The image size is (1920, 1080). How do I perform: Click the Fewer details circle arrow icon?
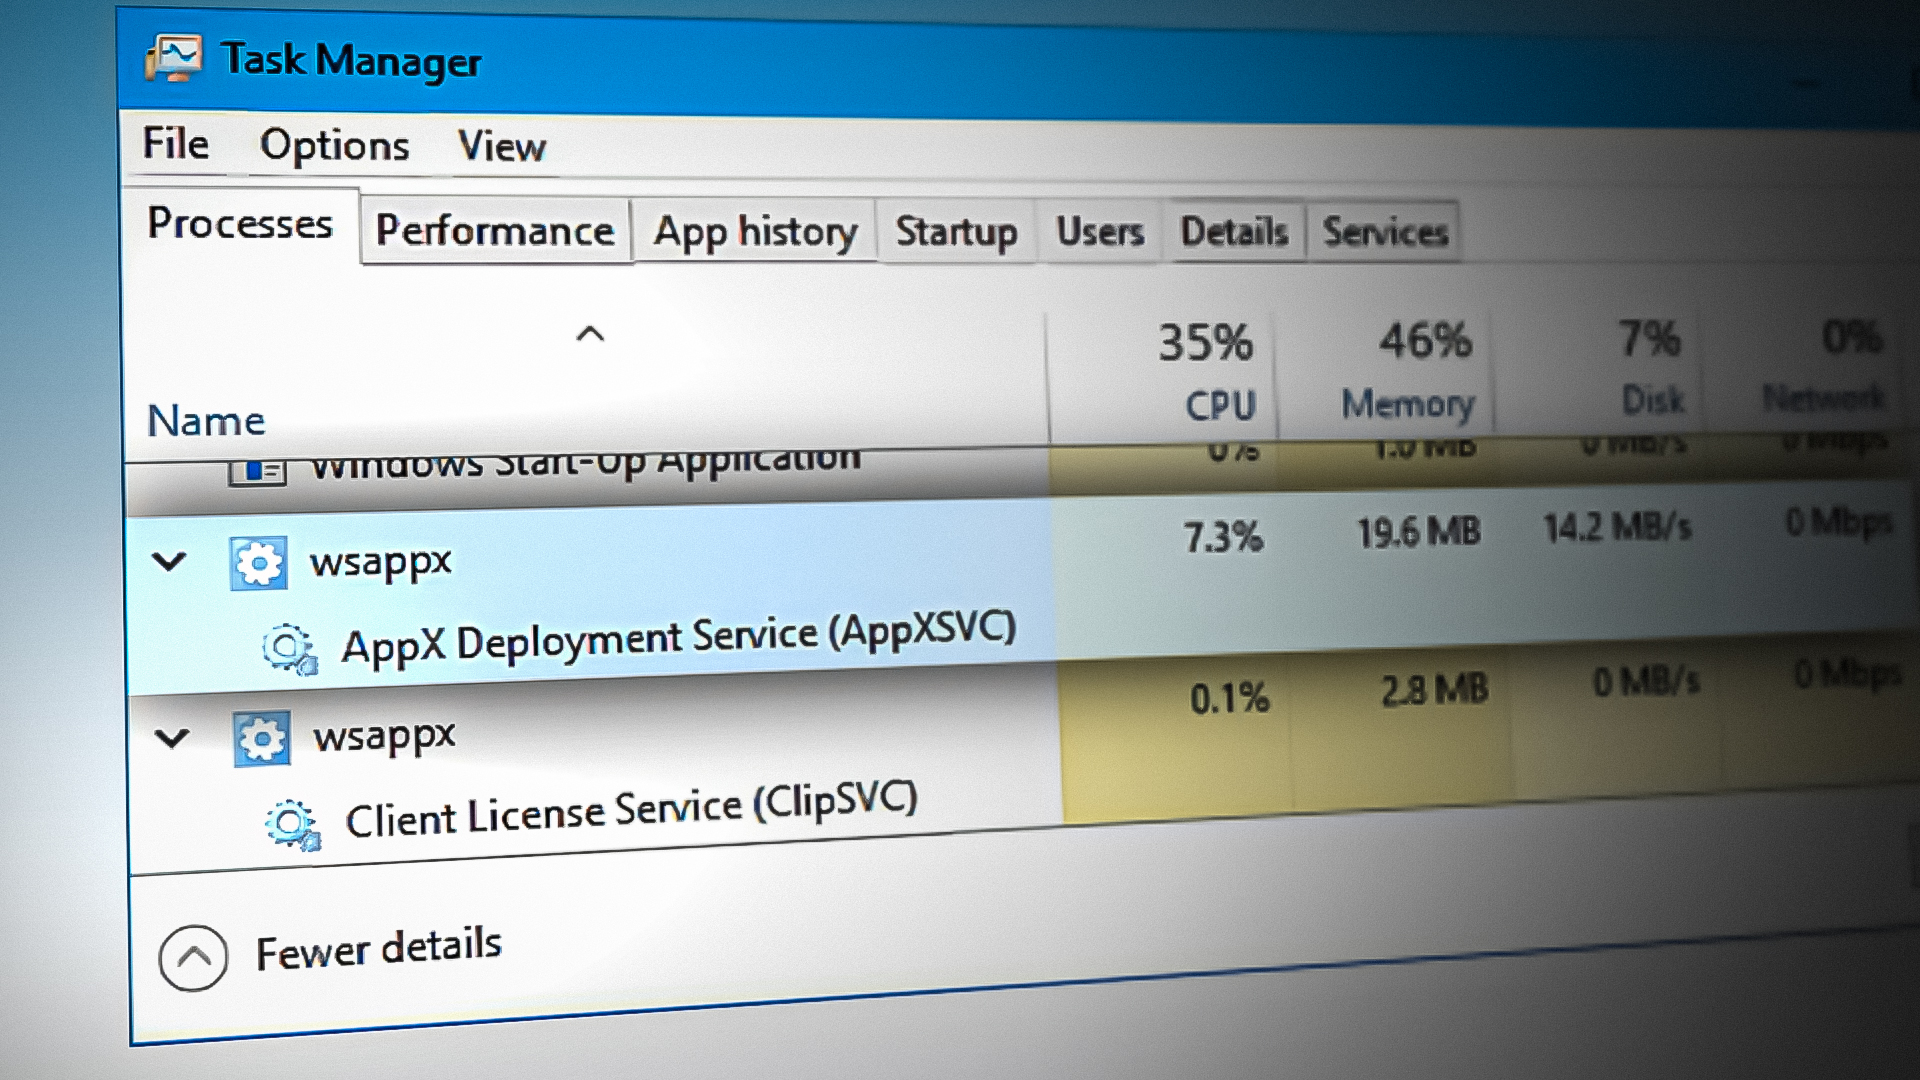point(193,957)
